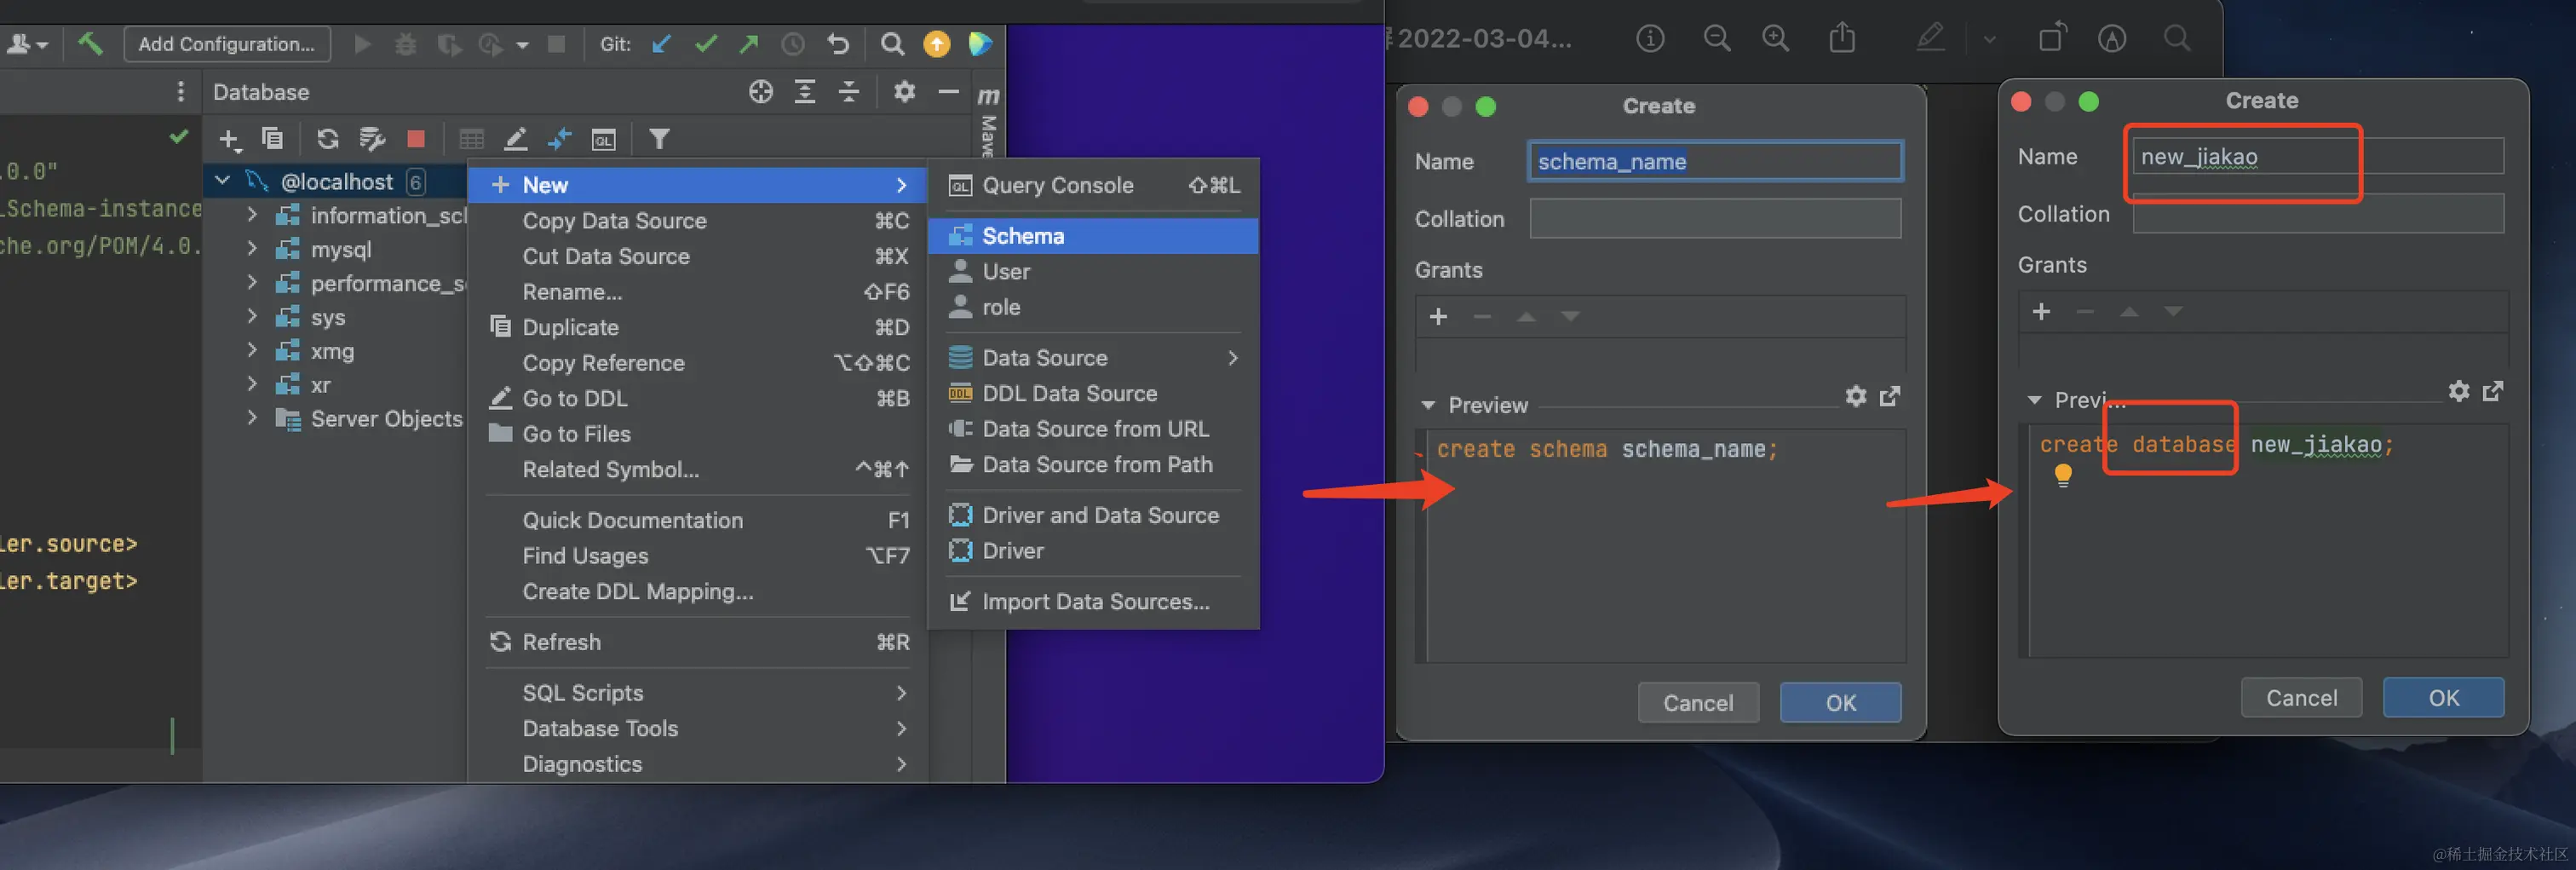
Task: Click the Name field containing new_jiakao
Action: tap(2318, 156)
